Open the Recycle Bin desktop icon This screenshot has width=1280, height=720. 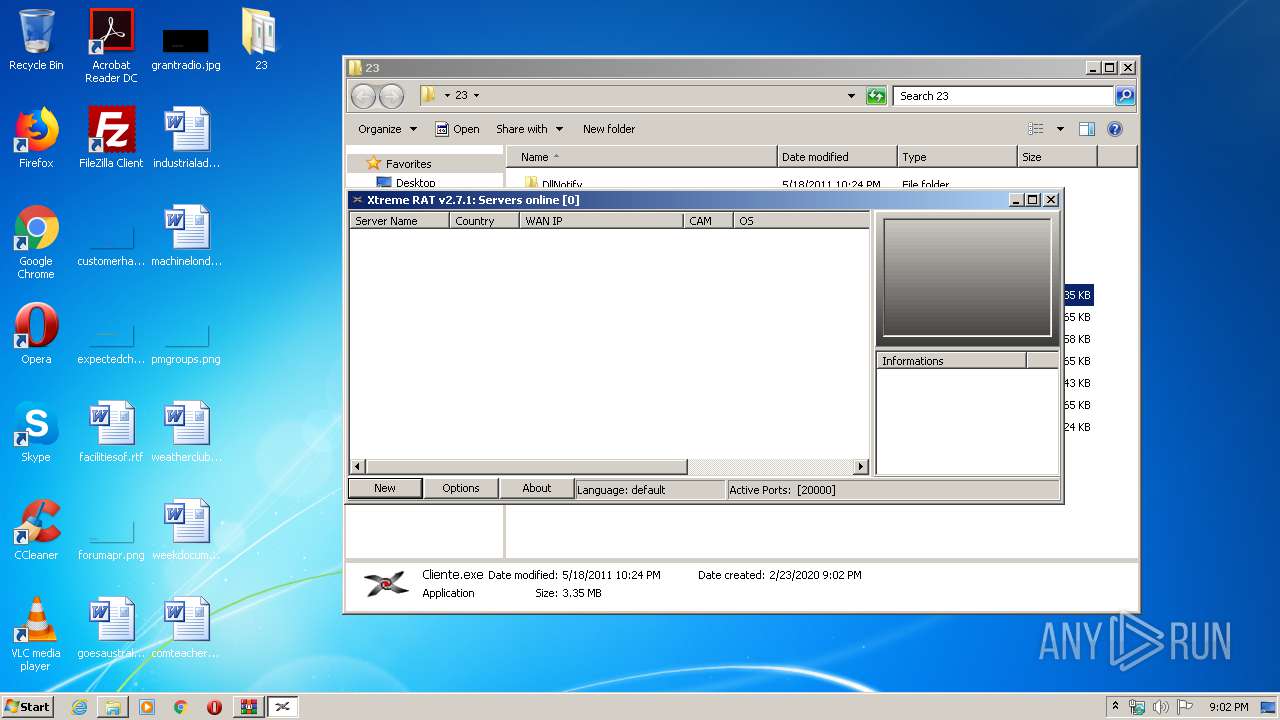(x=36, y=40)
